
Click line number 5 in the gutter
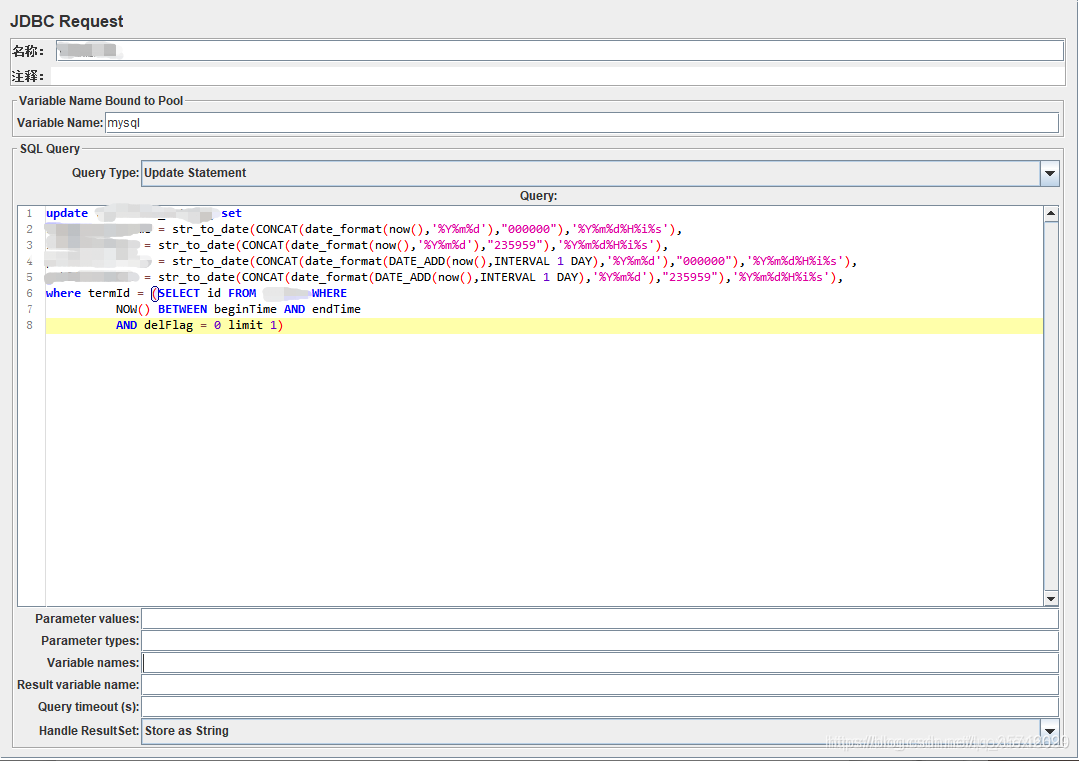pos(30,277)
